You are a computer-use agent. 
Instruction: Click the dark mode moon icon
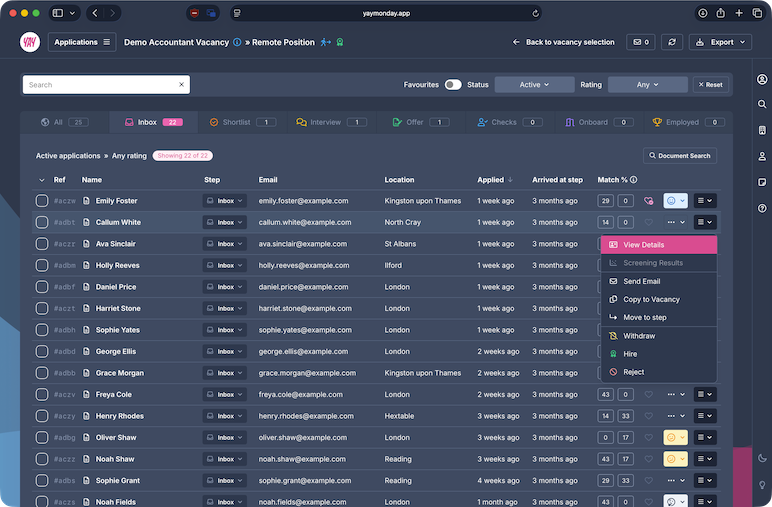(762, 458)
